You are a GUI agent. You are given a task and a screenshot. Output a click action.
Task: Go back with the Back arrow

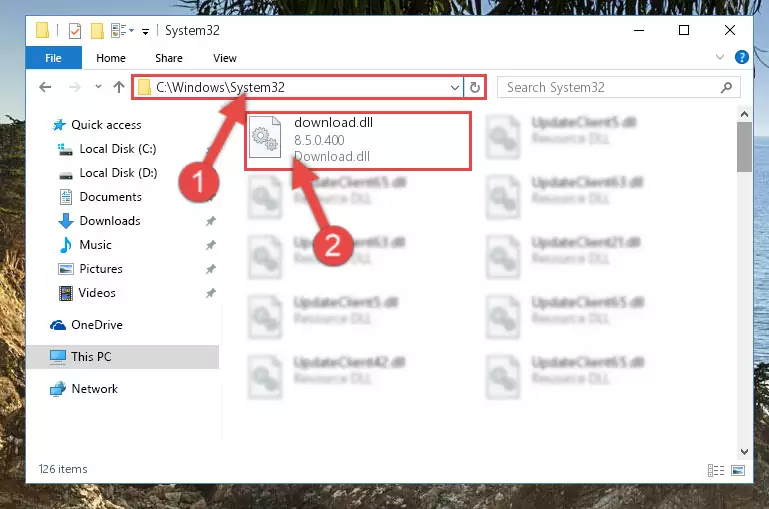(x=45, y=87)
